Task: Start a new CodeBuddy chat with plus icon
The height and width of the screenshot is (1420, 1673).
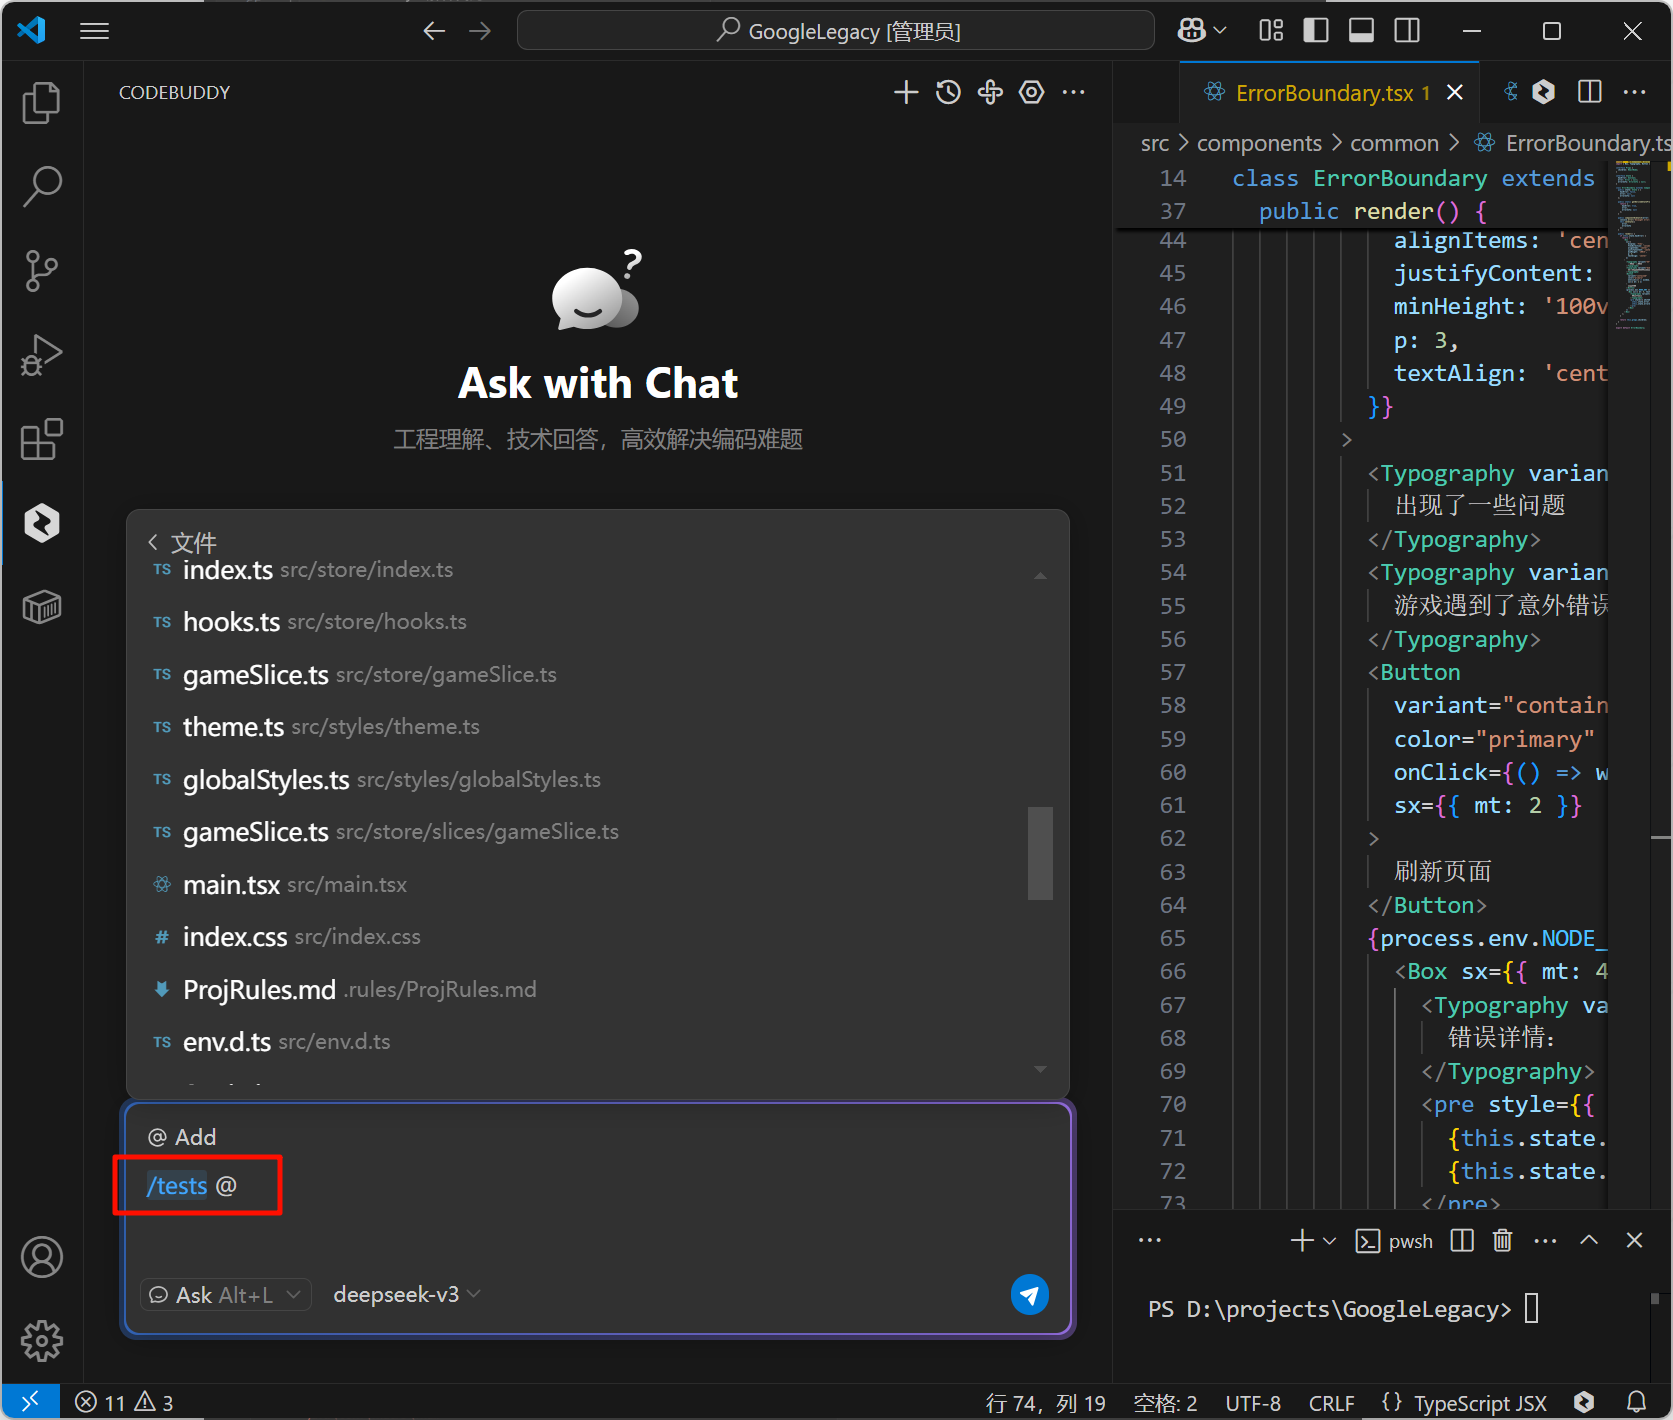Action: (x=905, y=93)
